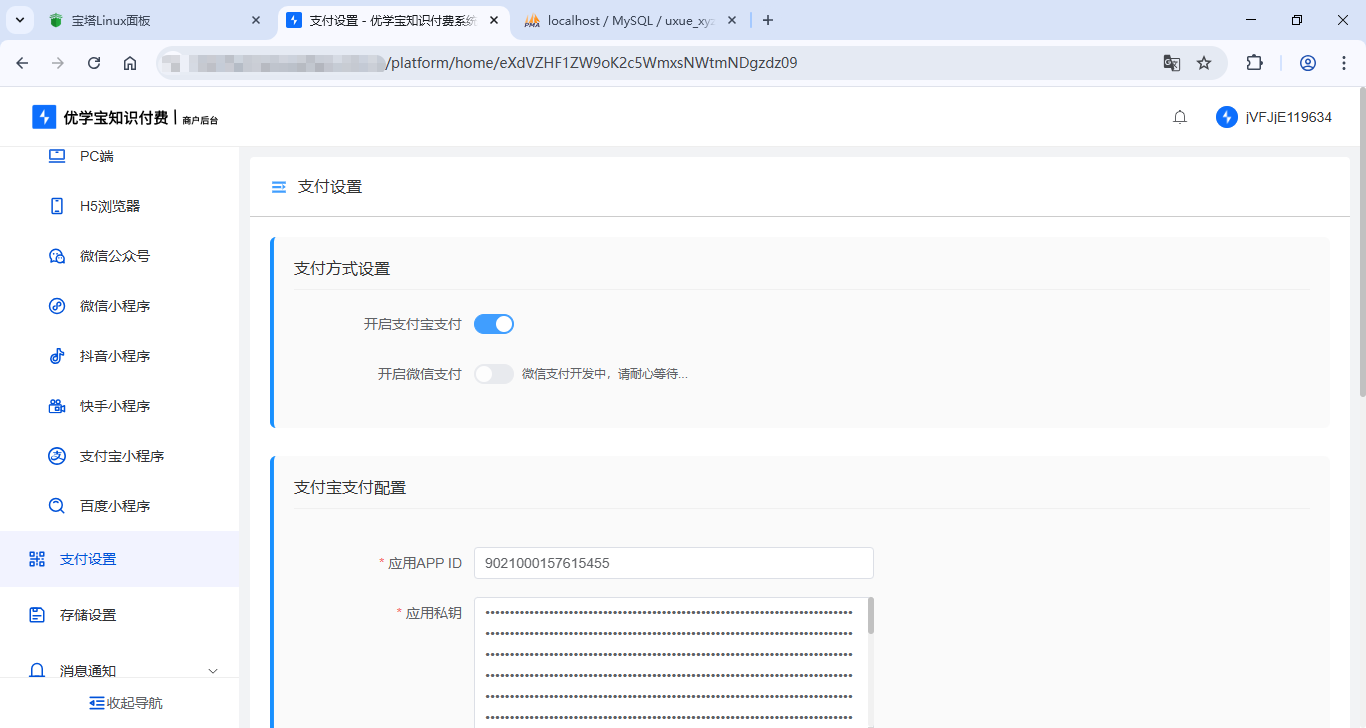Click the Alipay mini program icon

pyautogui.click(x=57, y=456)
